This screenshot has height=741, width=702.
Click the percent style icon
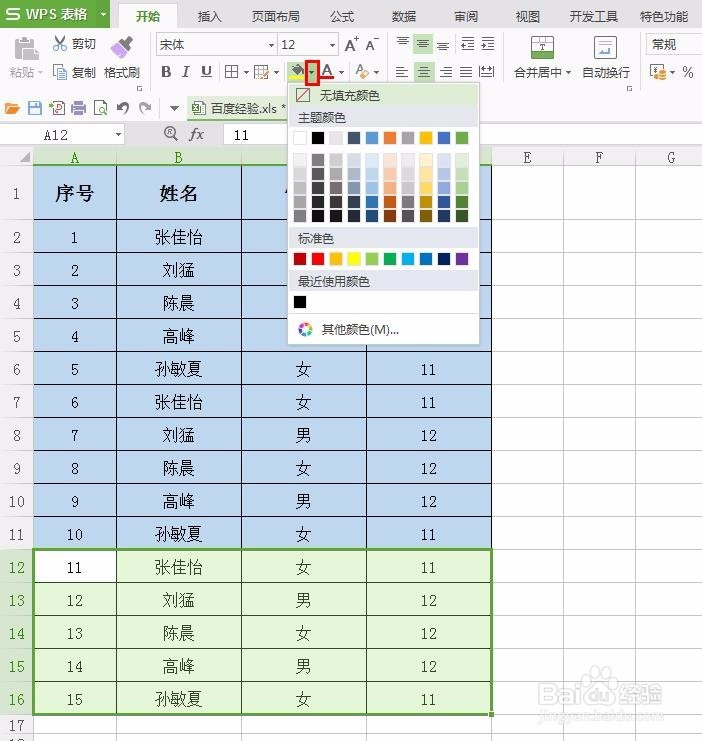(688, 72)
